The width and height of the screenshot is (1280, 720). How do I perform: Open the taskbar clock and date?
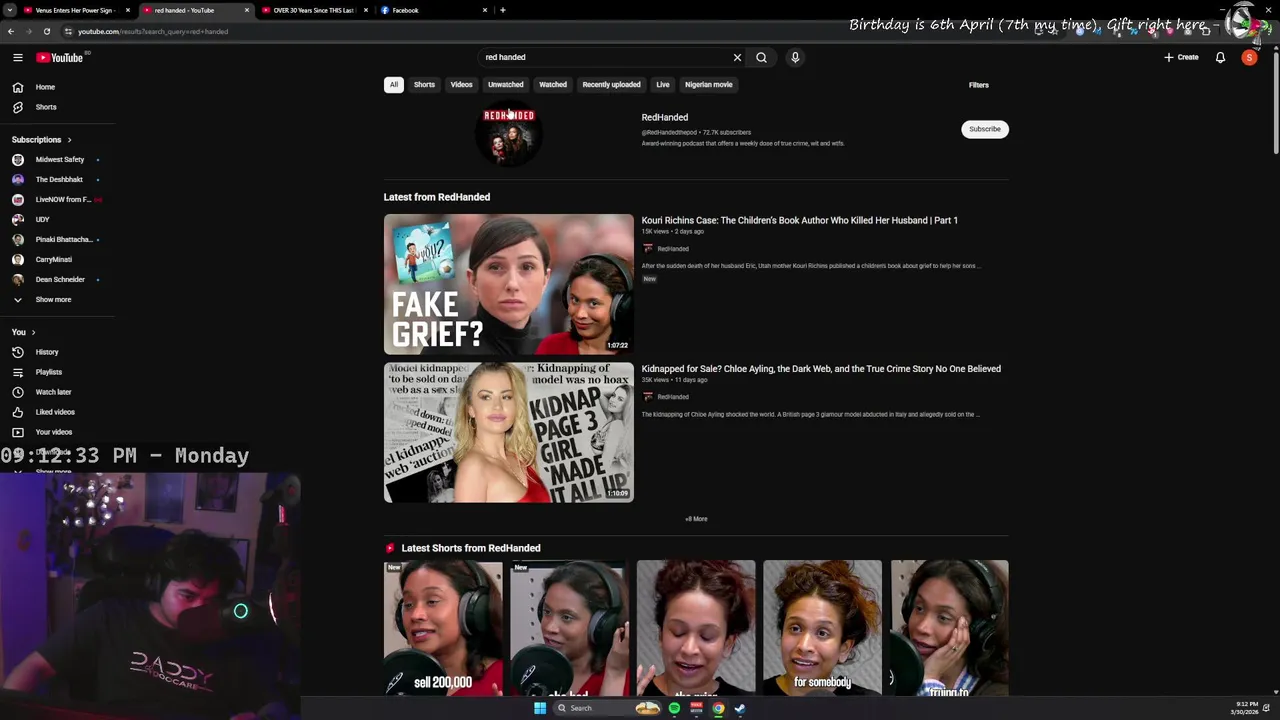[1246, 708]
